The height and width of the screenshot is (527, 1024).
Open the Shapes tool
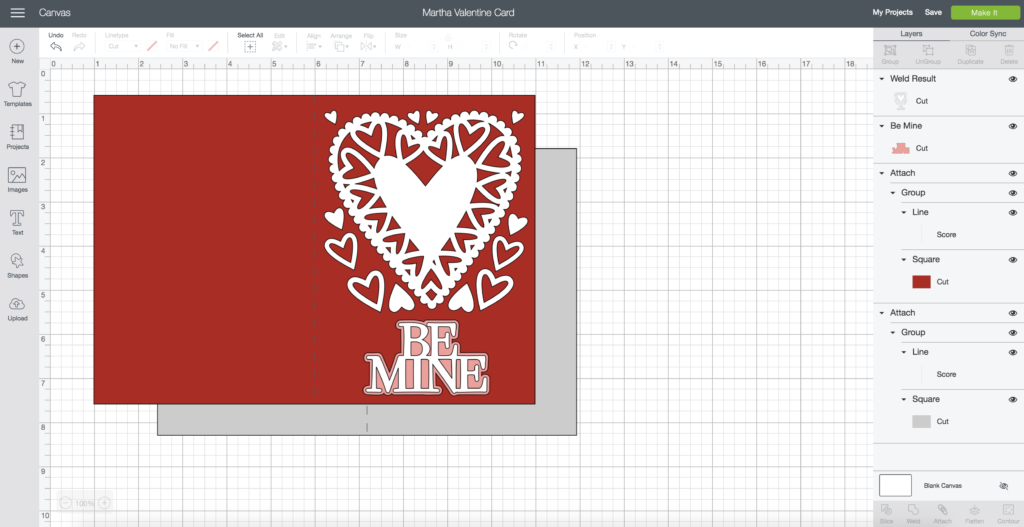18,266
